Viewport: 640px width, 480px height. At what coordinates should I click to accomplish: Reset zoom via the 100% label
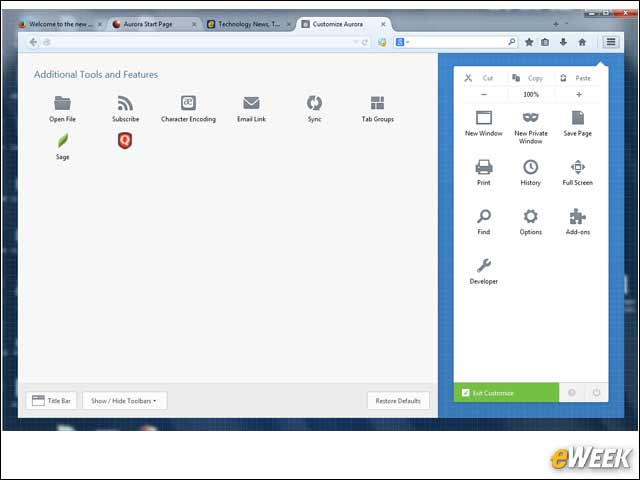tap(531, 95)
